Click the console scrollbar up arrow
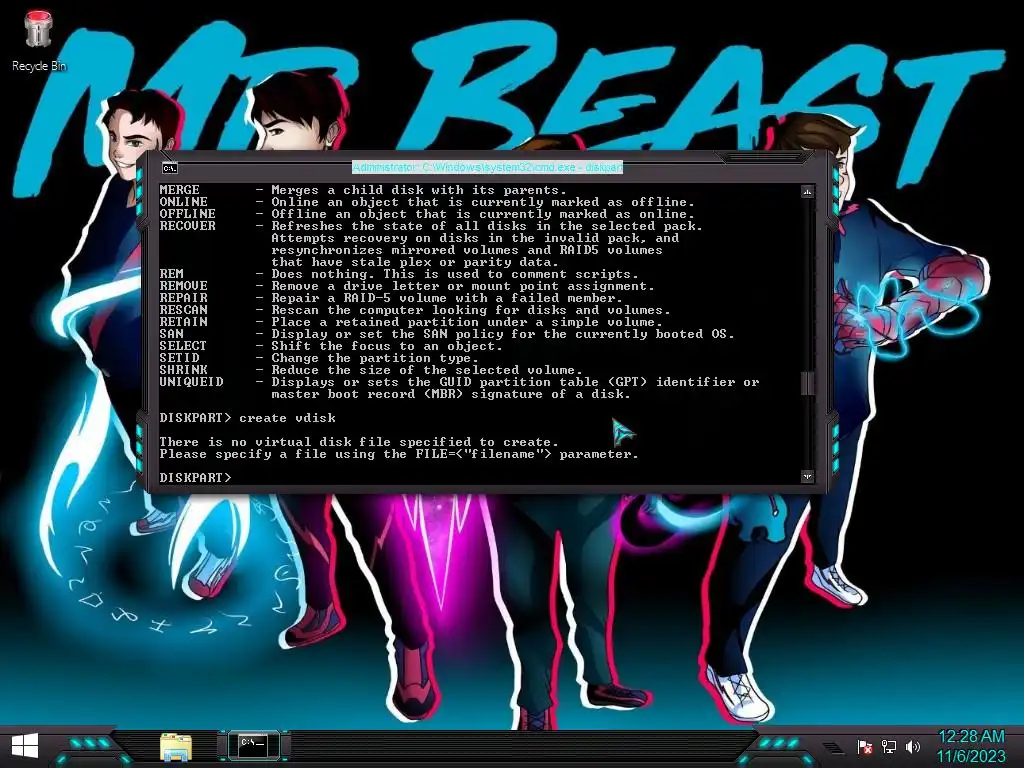 click(807, 191)
